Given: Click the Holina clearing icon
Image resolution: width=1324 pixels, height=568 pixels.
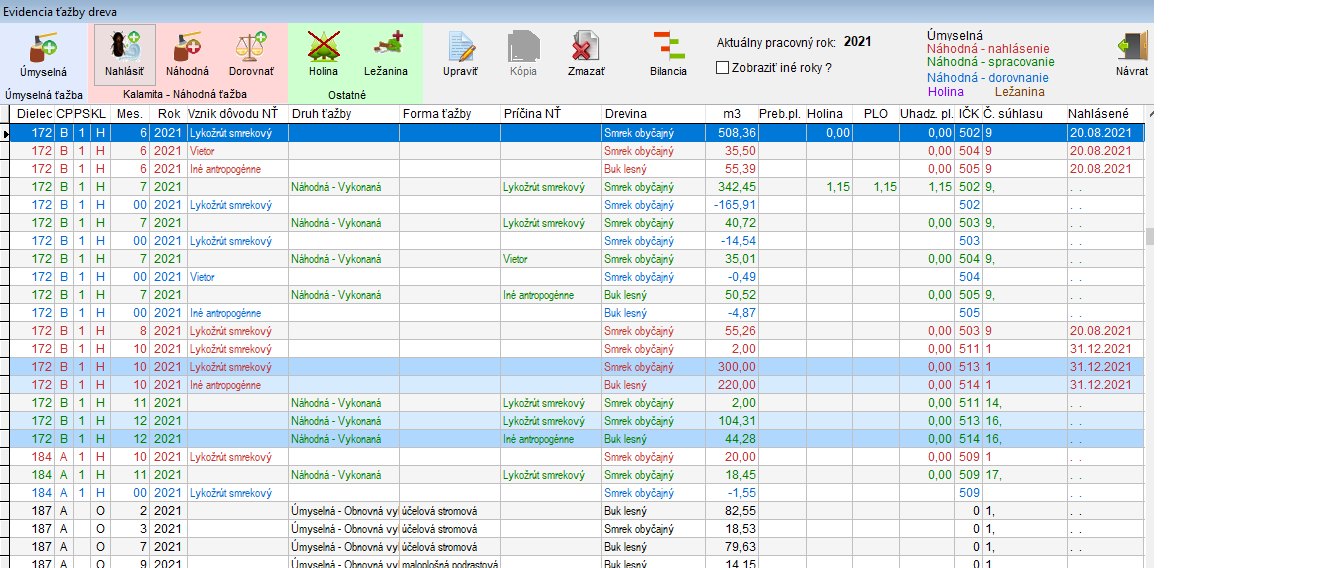Looking at the screenshot, I should [x=323, y=48].
